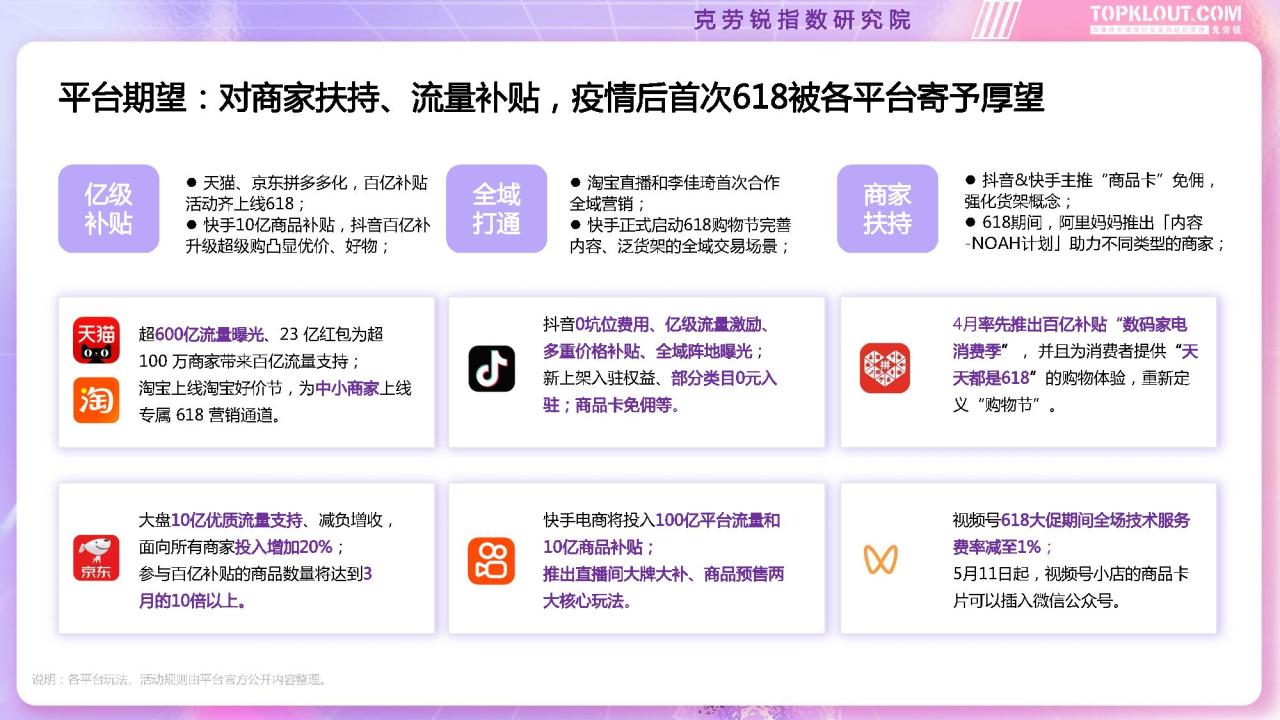Click text 快手电商将投入100亿平台流量

(x=662, y=520)
